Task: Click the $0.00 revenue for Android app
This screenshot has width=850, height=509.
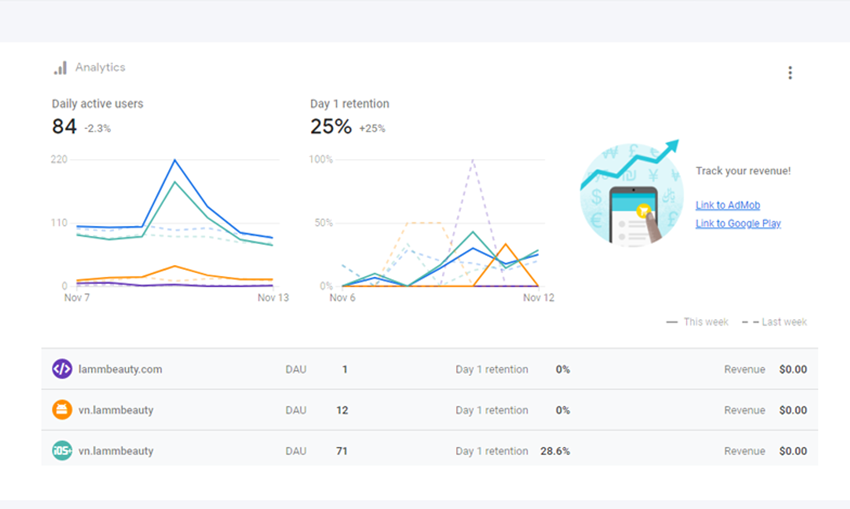Action: 793,410
